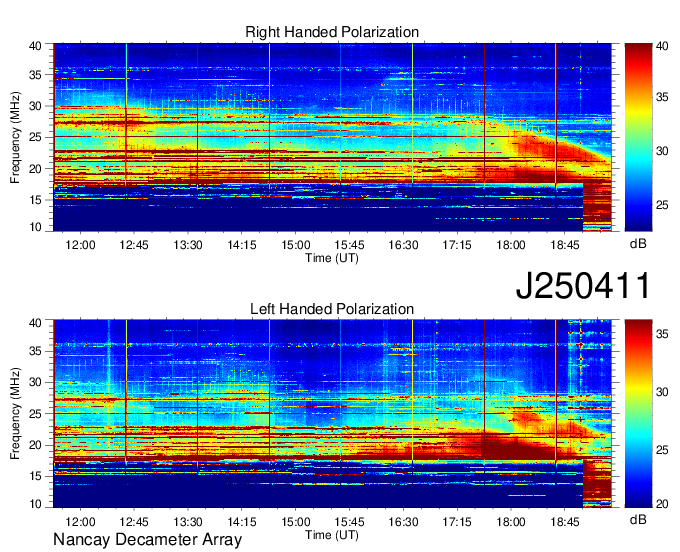Viewport: 680px width, 552px height.
Task: Click 18:45 time tick on left-handed plot
Action: 565,522
